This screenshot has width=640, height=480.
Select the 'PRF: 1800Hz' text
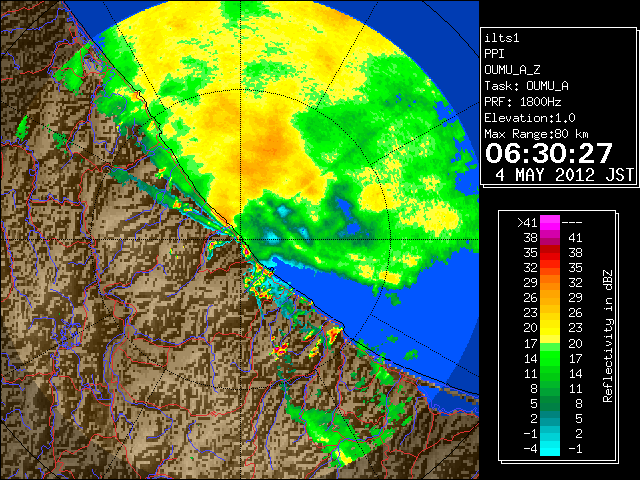pos(523,102)
